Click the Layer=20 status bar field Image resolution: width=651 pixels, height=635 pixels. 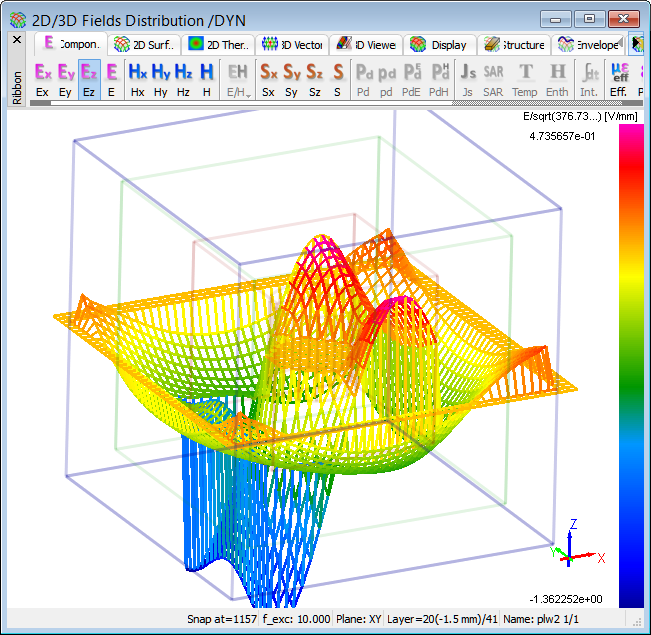tap(441, 619)
